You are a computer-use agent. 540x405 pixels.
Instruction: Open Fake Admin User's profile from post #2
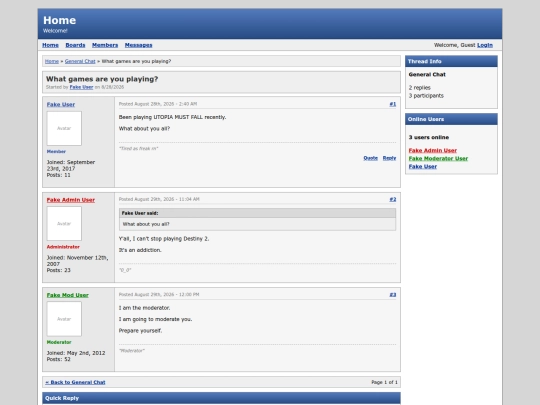coord(71,200)
